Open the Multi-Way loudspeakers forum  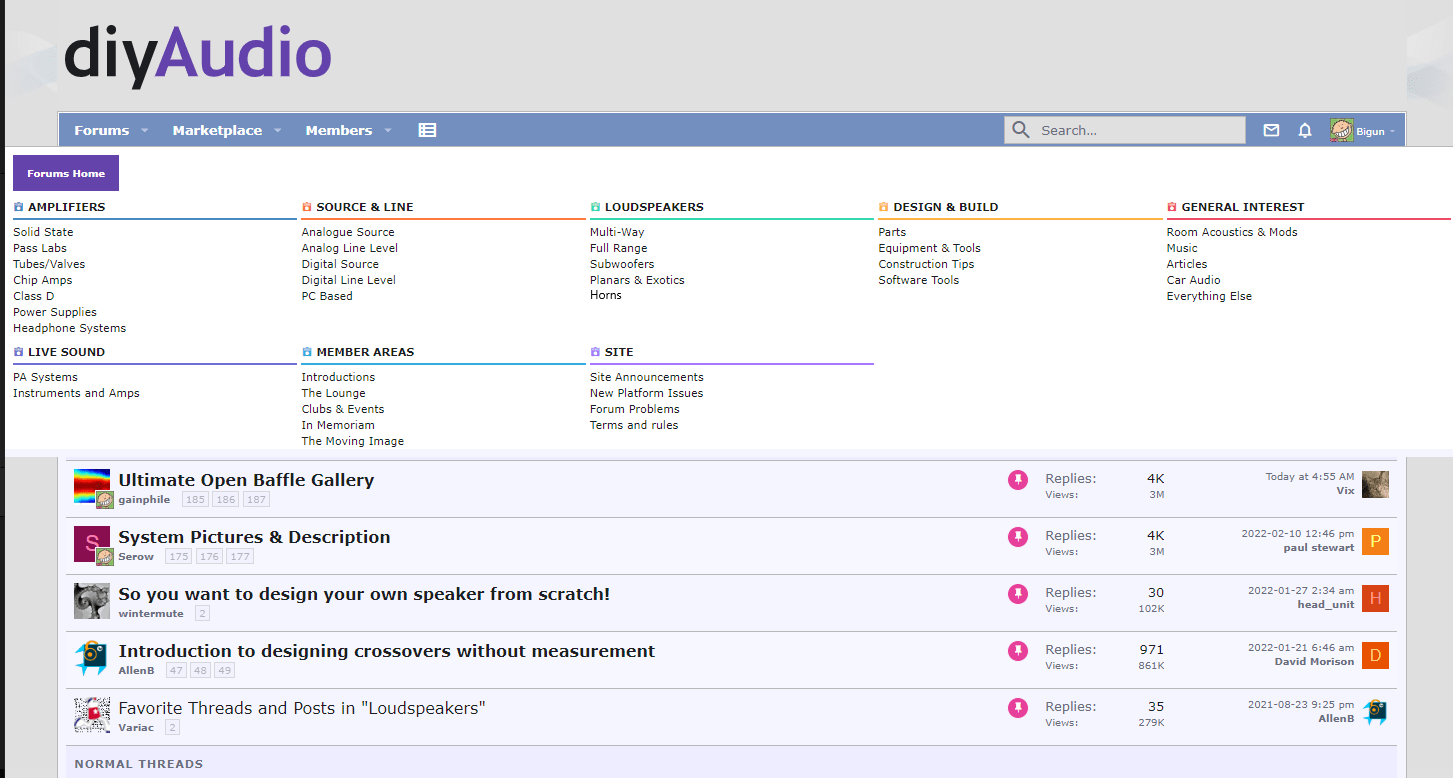coord(617,232)
